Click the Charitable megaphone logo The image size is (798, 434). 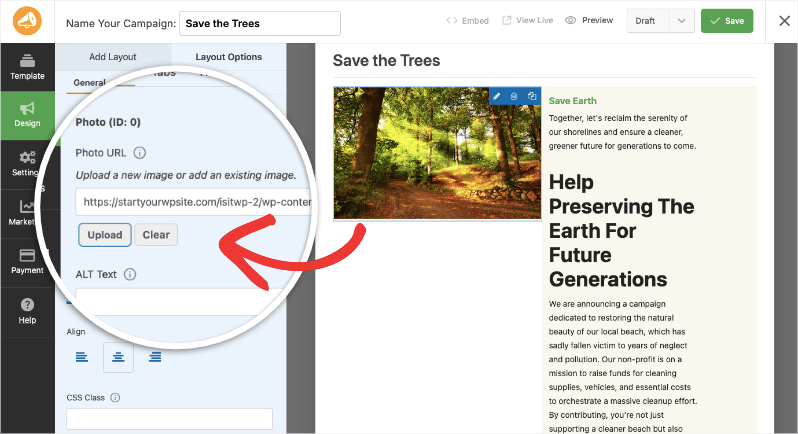[27, 21]
